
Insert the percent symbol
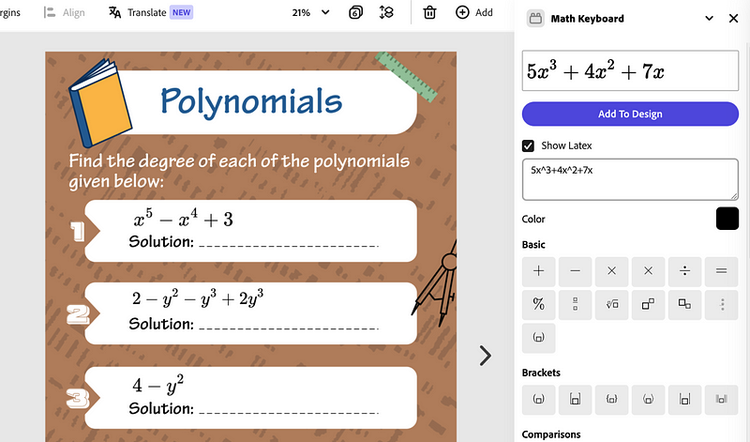click(538, 304)
